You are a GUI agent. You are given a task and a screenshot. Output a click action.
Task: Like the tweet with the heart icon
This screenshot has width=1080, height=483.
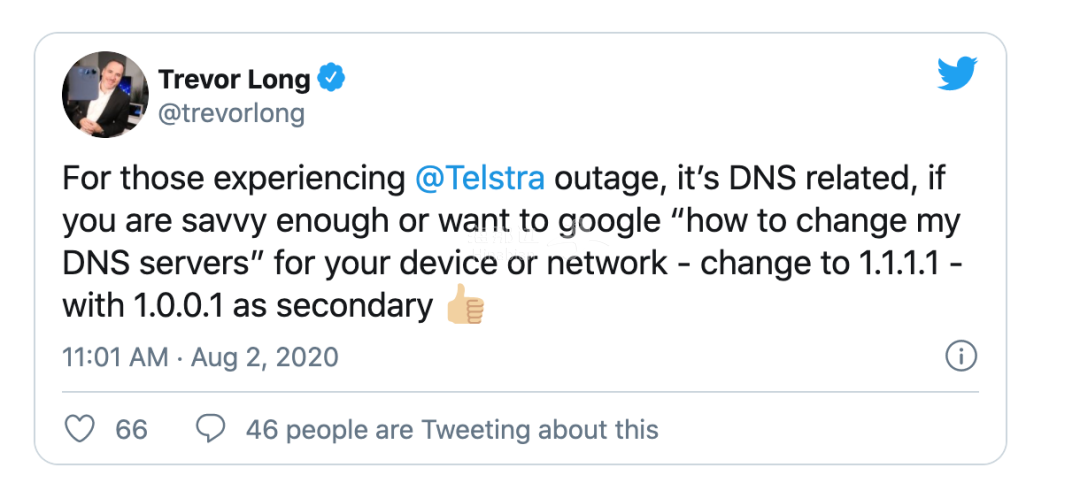tap(79, 429)
